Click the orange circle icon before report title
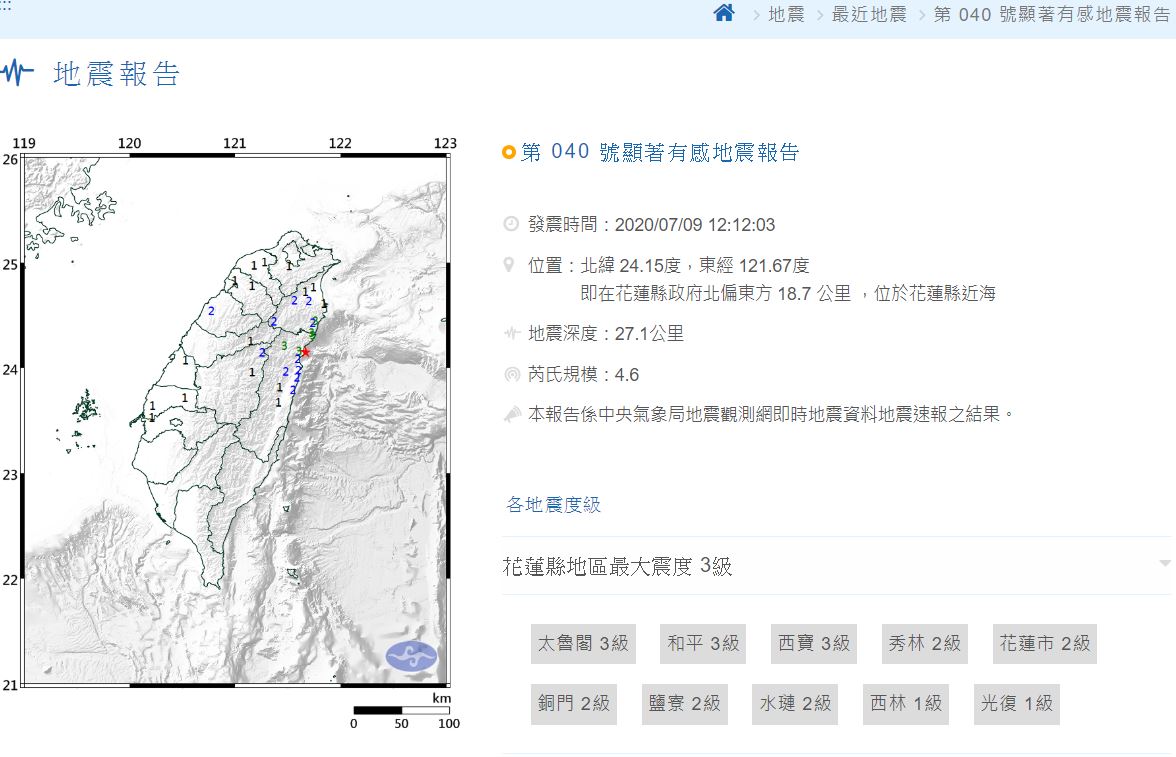Viewport: 1176px width, 757px height. coord(509,153)
